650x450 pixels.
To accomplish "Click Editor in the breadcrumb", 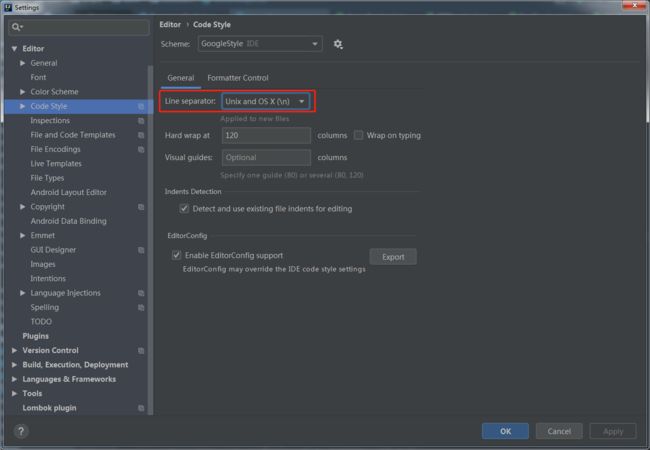I will coord(170,24).
